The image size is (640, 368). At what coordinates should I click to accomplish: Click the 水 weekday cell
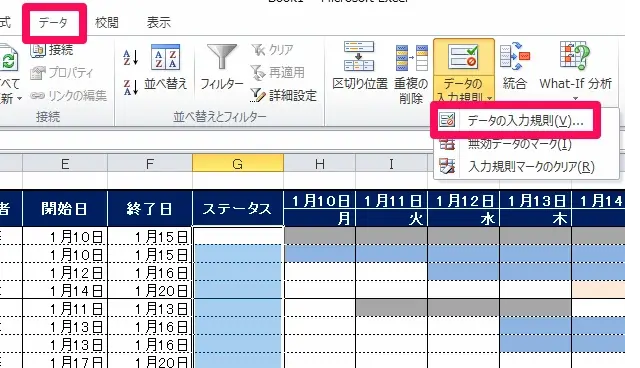click(464, 218)
